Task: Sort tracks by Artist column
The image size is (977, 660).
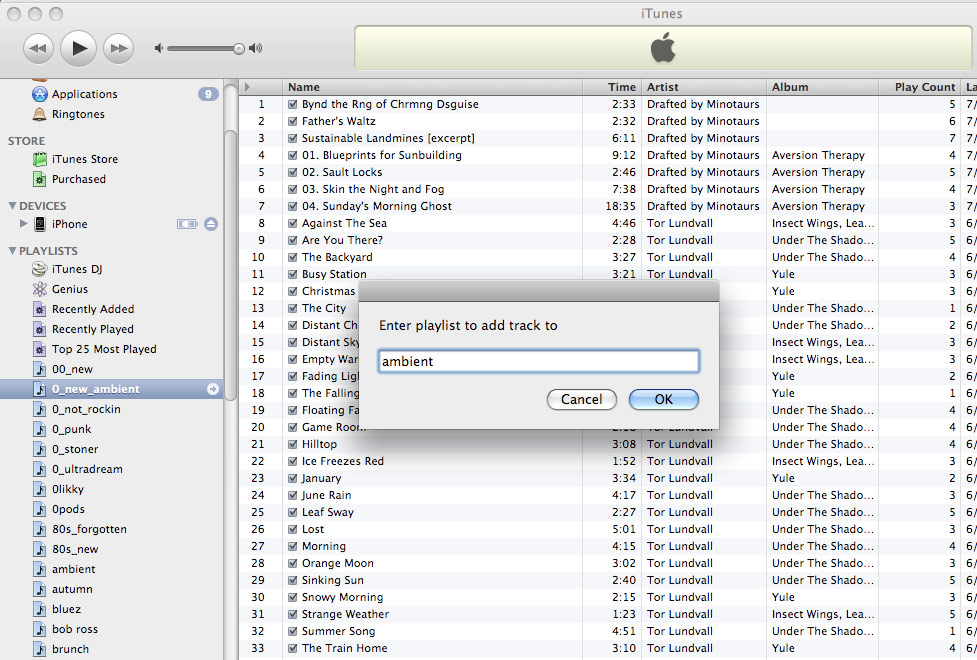Action: pos(703,87)
